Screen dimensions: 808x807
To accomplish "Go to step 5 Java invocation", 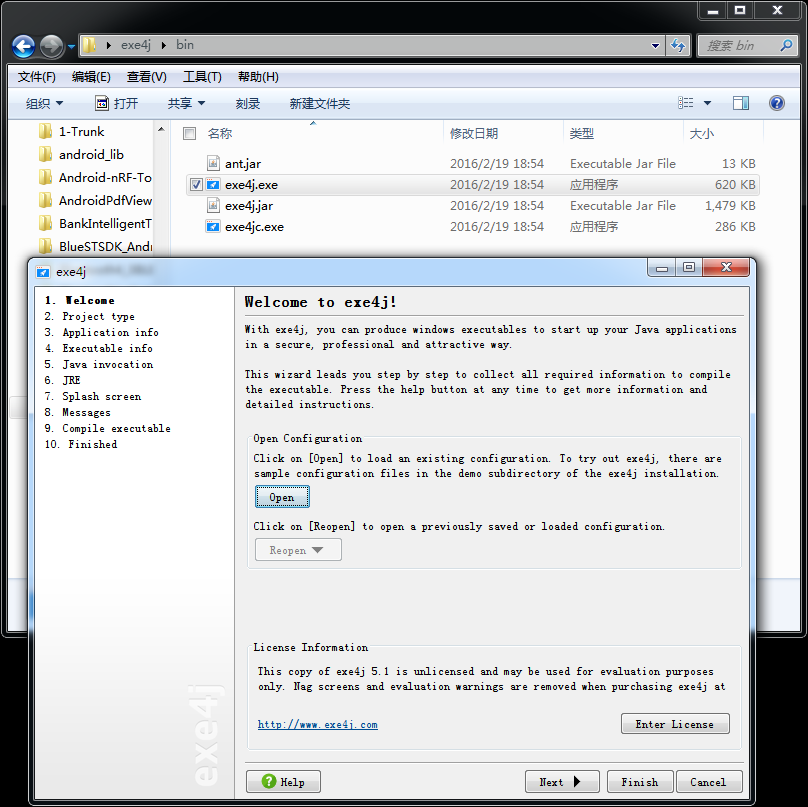I will [x=99, y=364].
